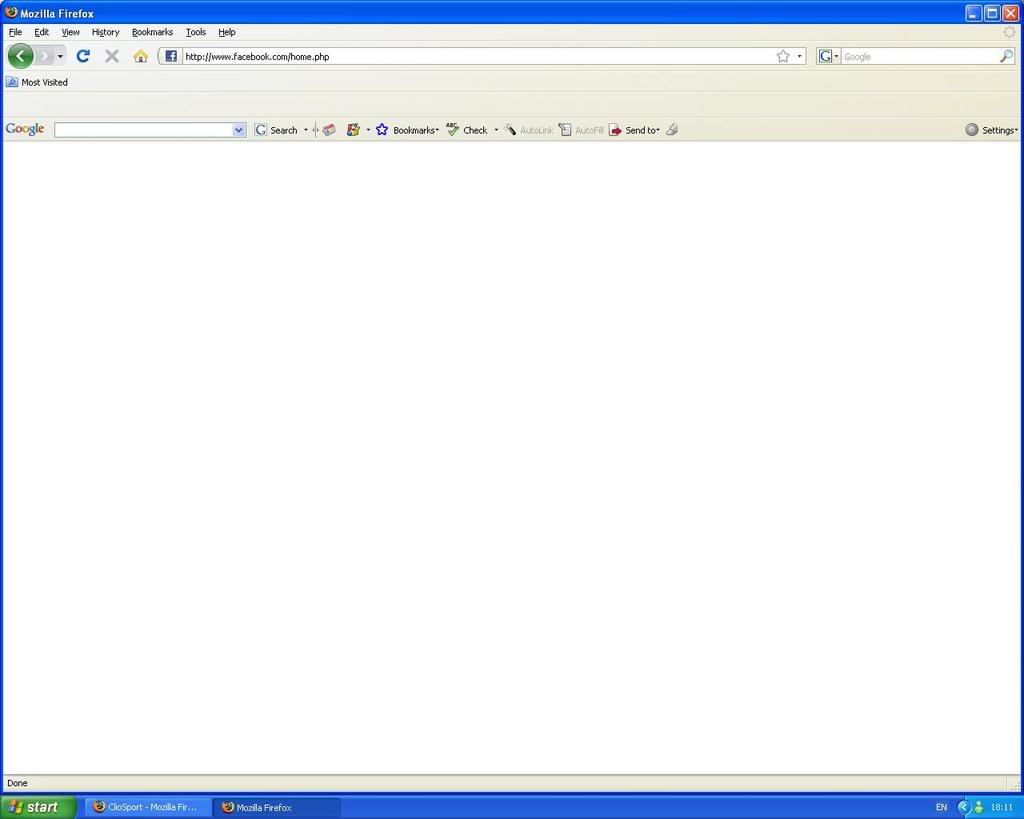Image resolution: width=1024 pixels, height=819 pixels.
Task: Click the Facebook favicon in address bar
Action: tap(171, 56)
